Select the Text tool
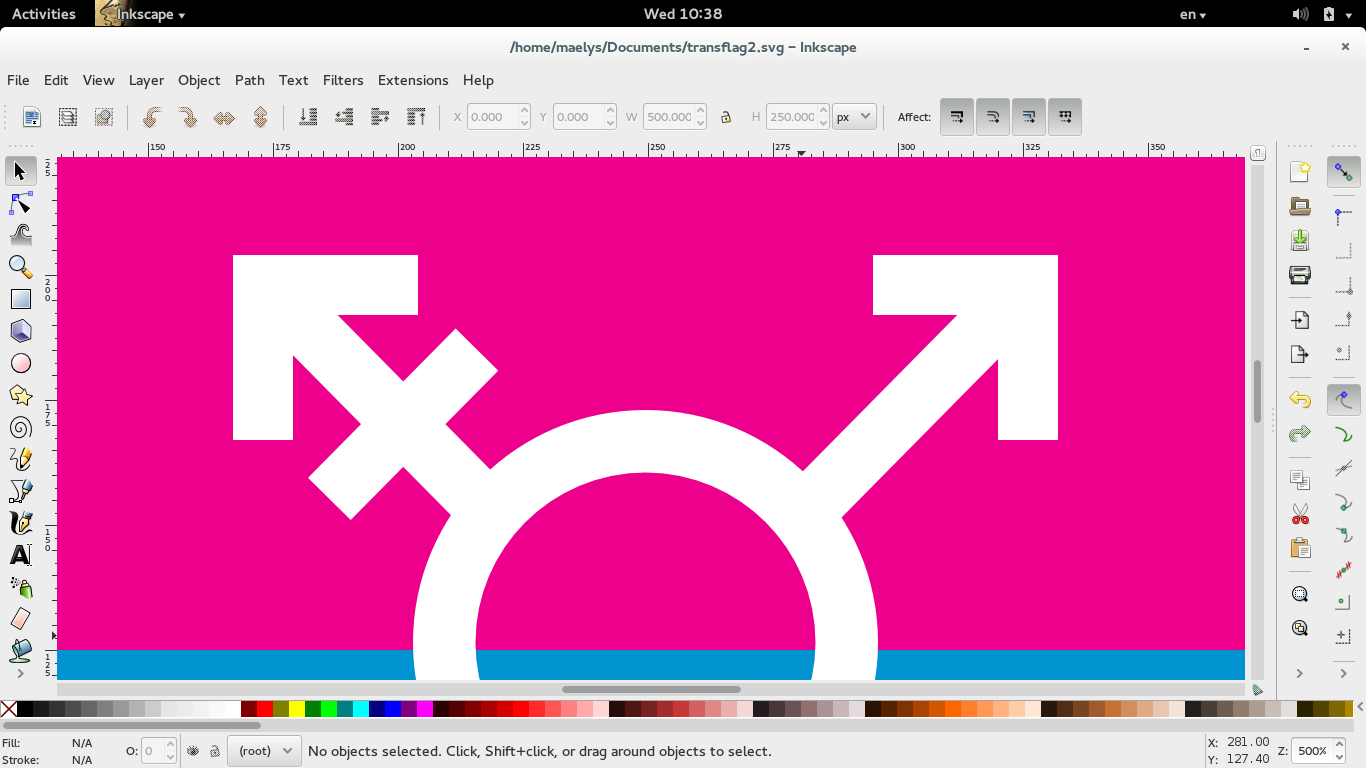1366x768 pixels. click(20, 555)
